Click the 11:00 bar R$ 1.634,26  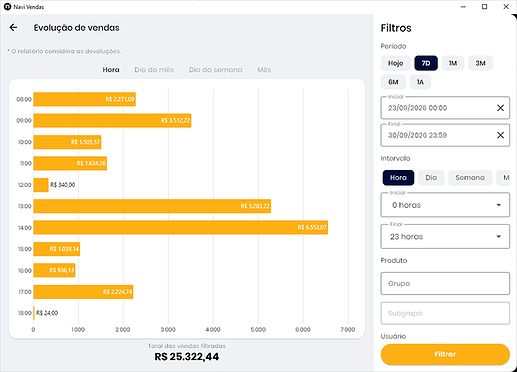(x=70, y=163)
